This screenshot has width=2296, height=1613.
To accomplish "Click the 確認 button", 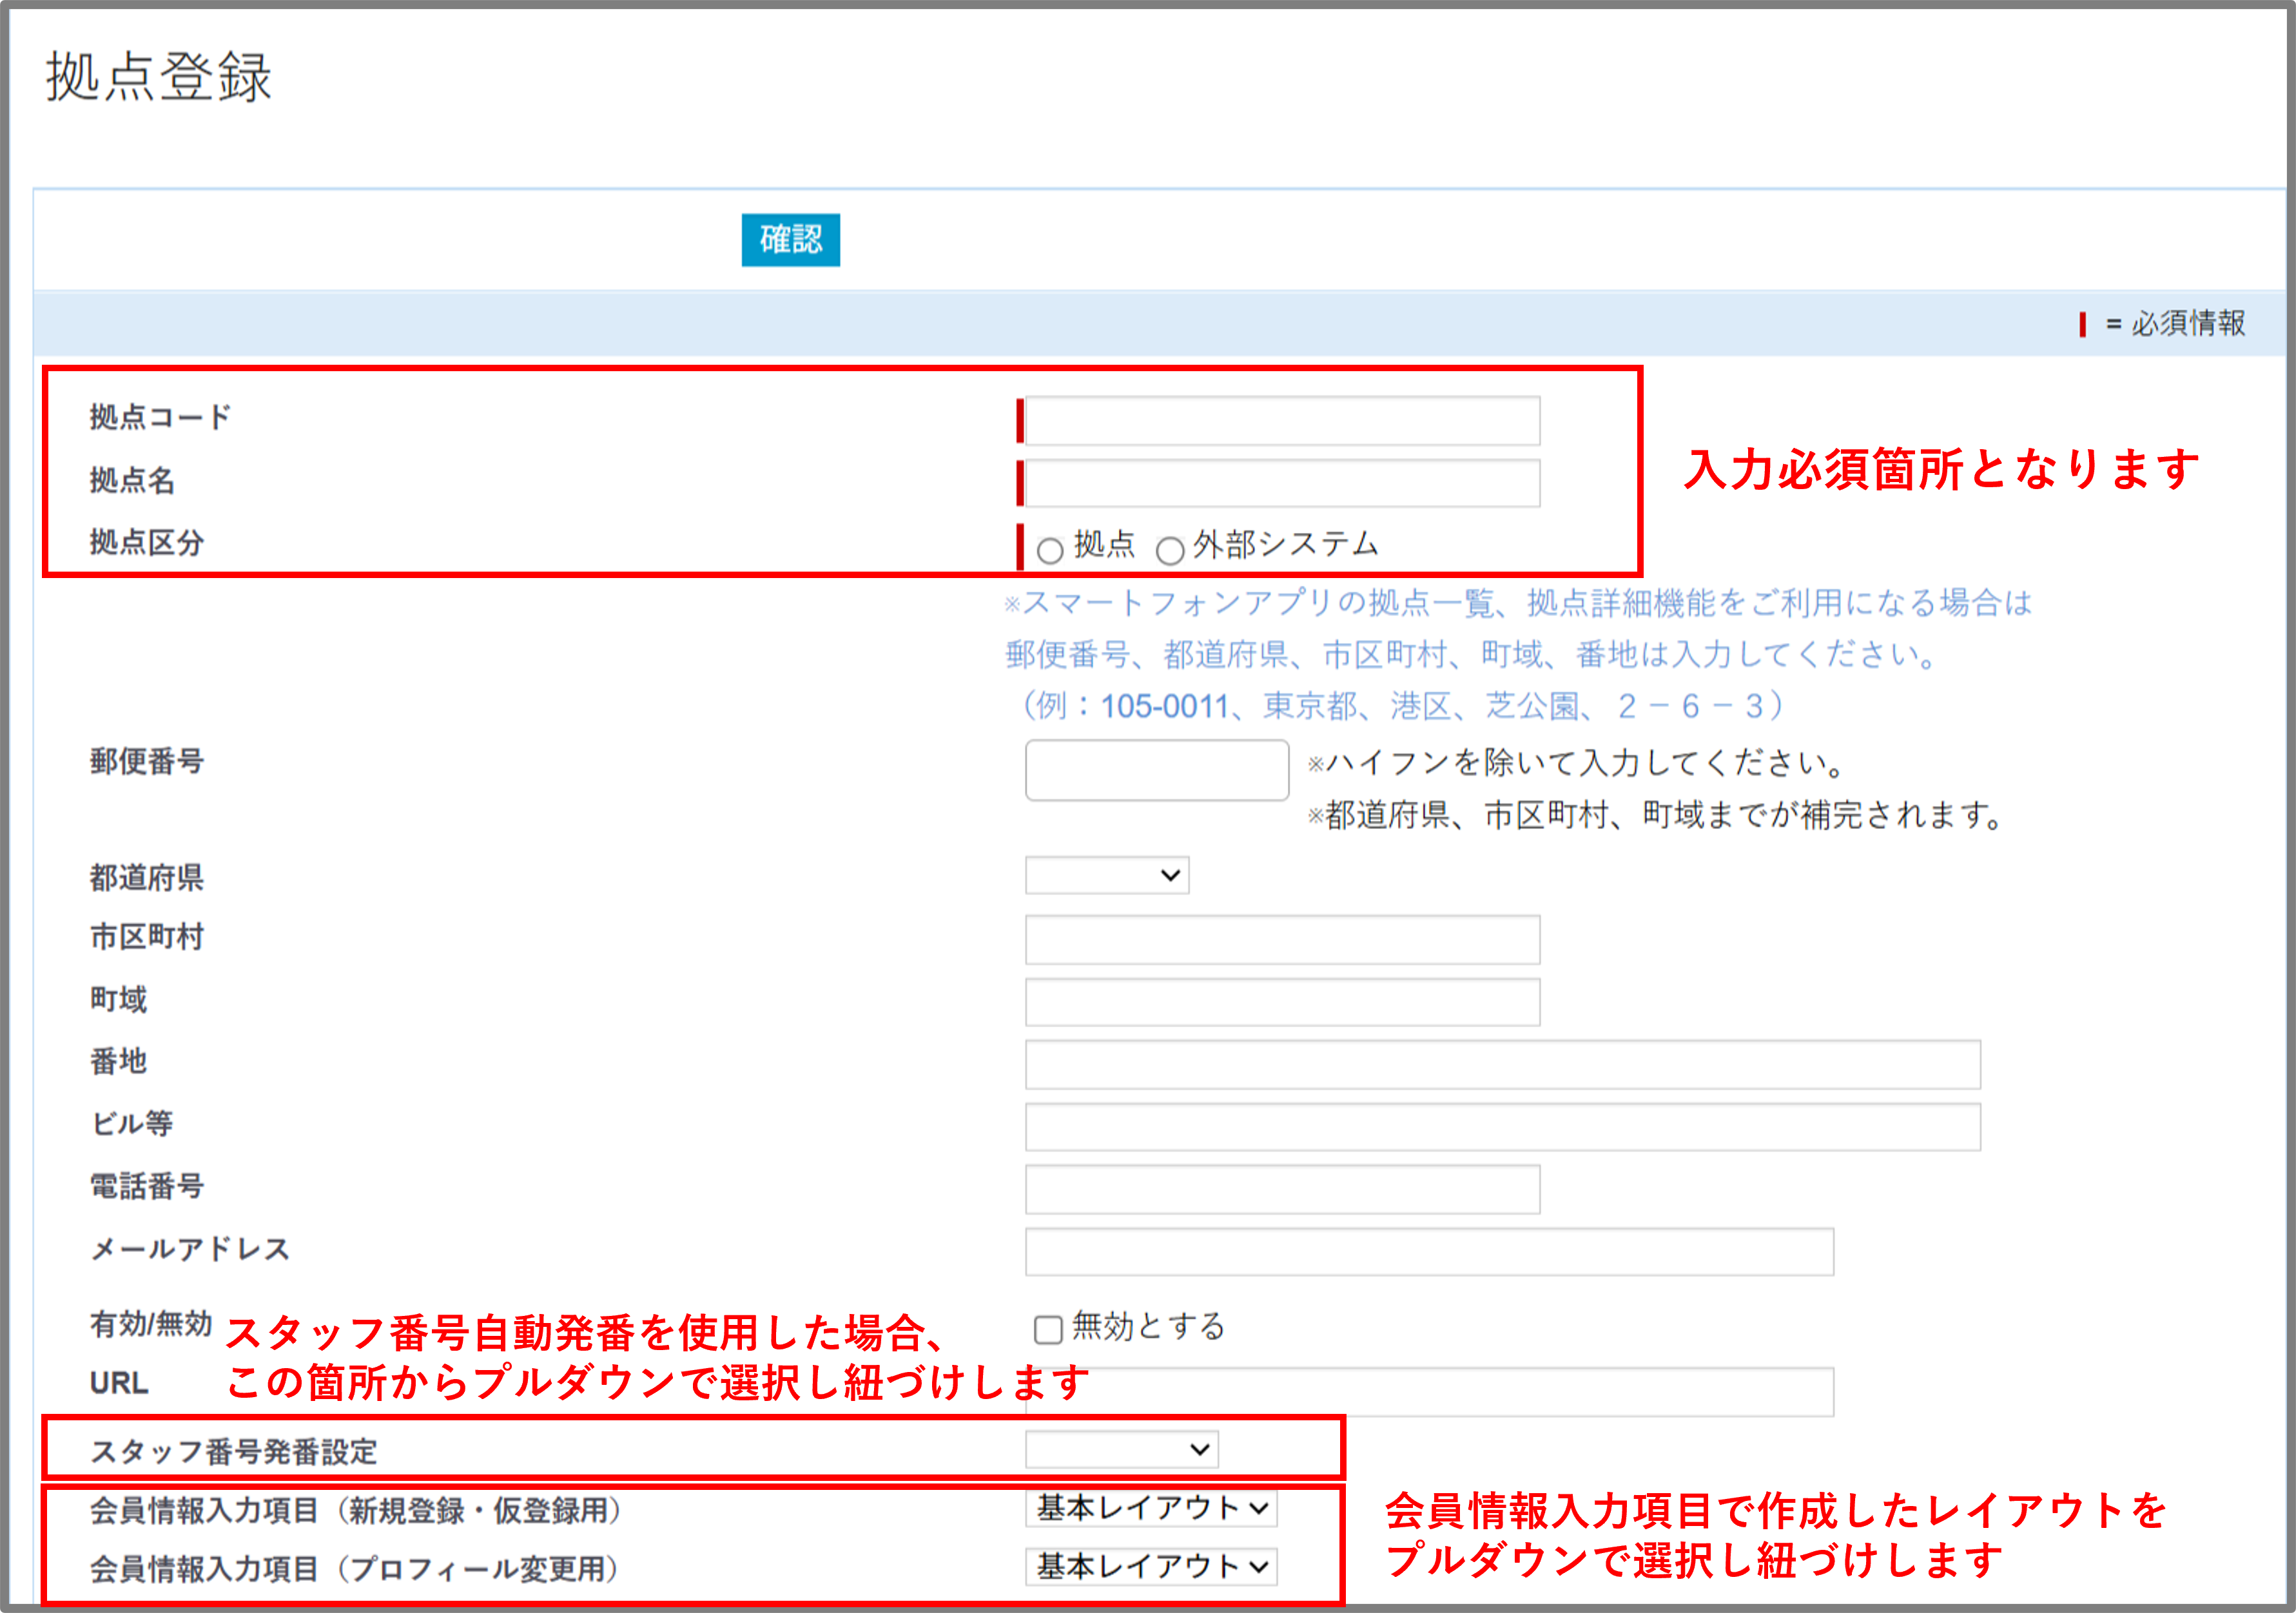I will [x=790, y=240].
